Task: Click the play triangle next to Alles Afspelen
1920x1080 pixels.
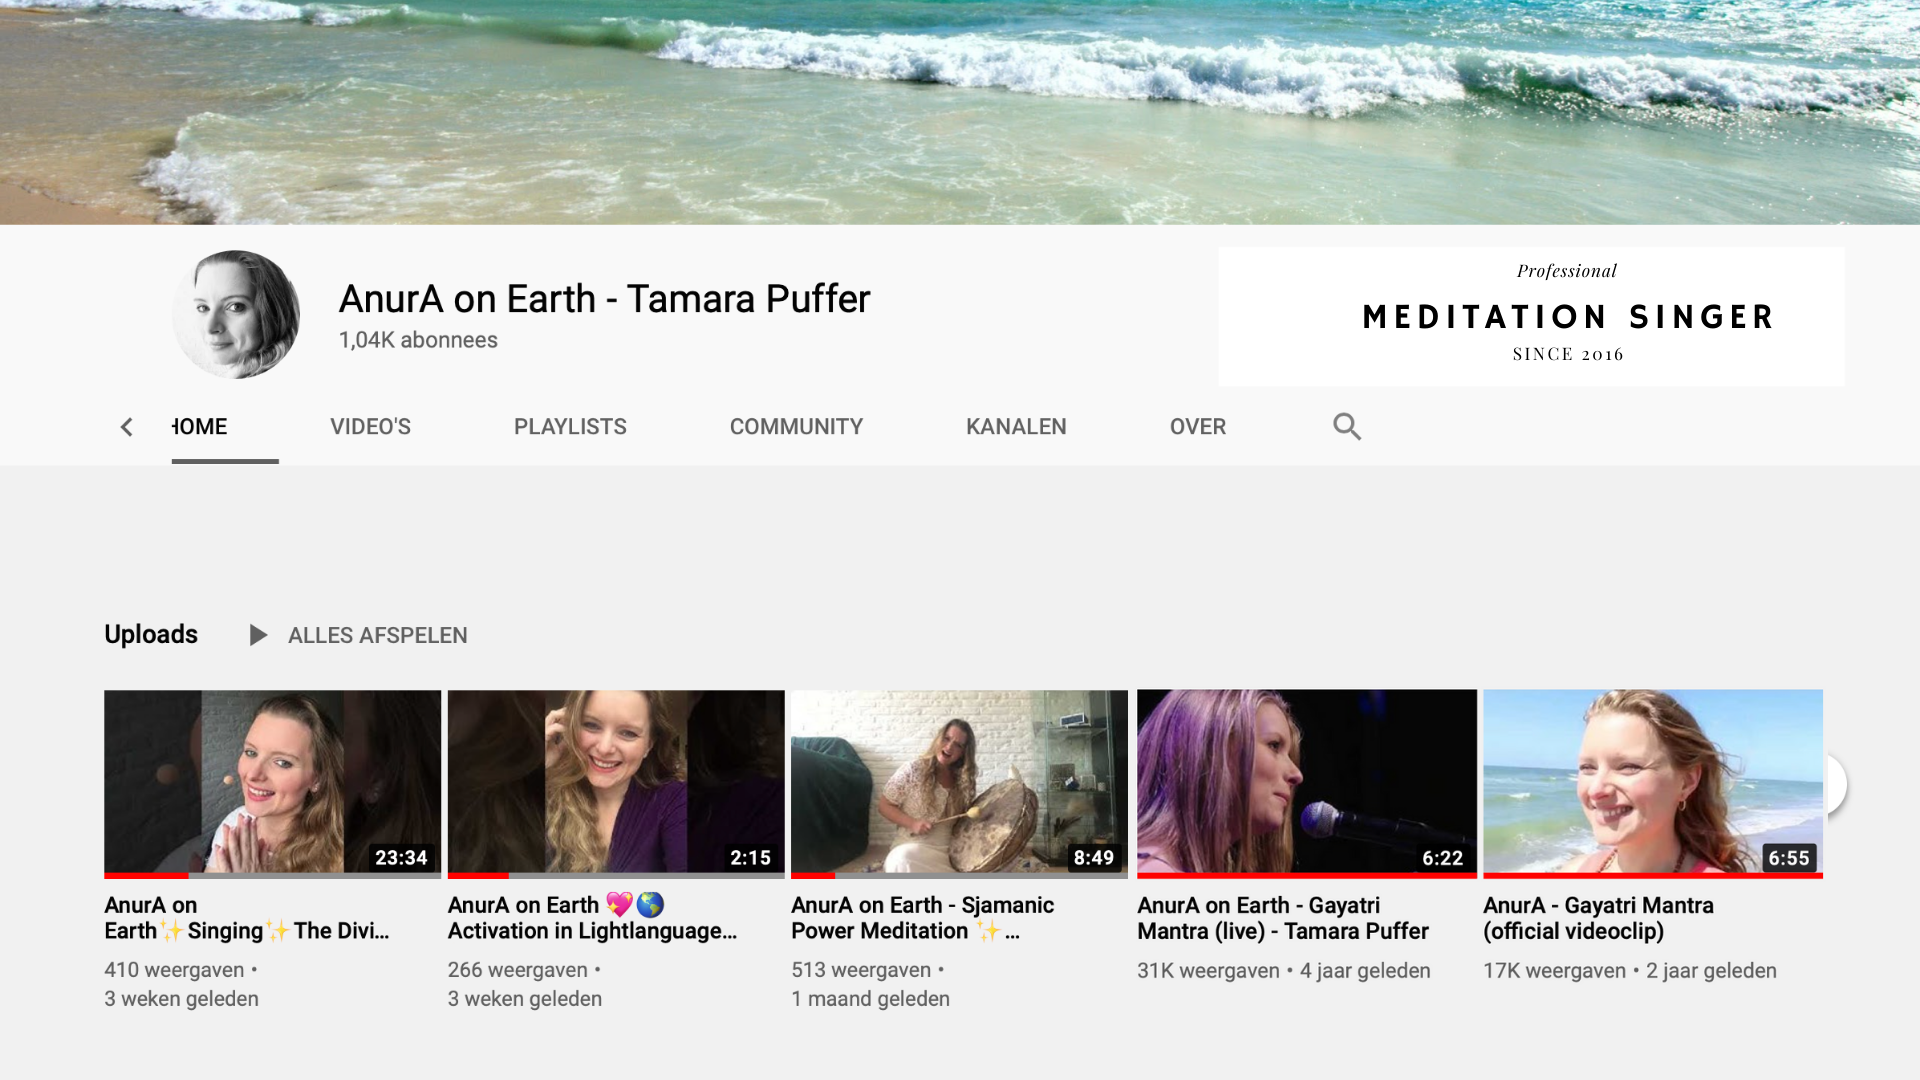Action: point(258,636)
